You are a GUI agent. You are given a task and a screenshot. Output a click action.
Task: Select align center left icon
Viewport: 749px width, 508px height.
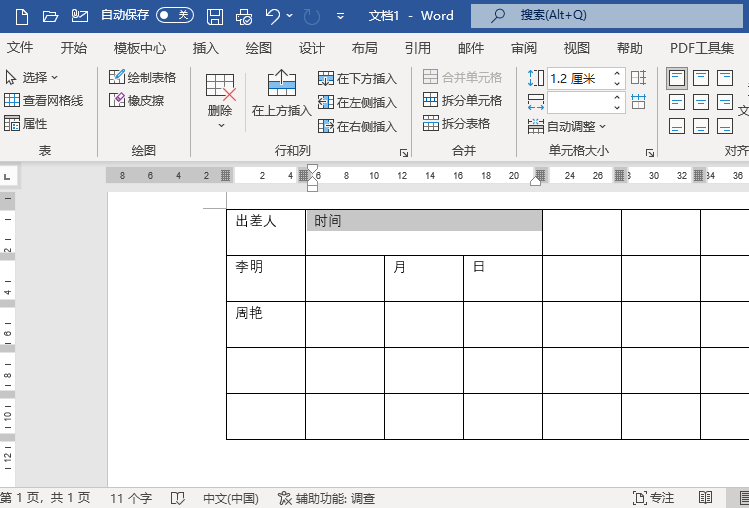point(677,102)
